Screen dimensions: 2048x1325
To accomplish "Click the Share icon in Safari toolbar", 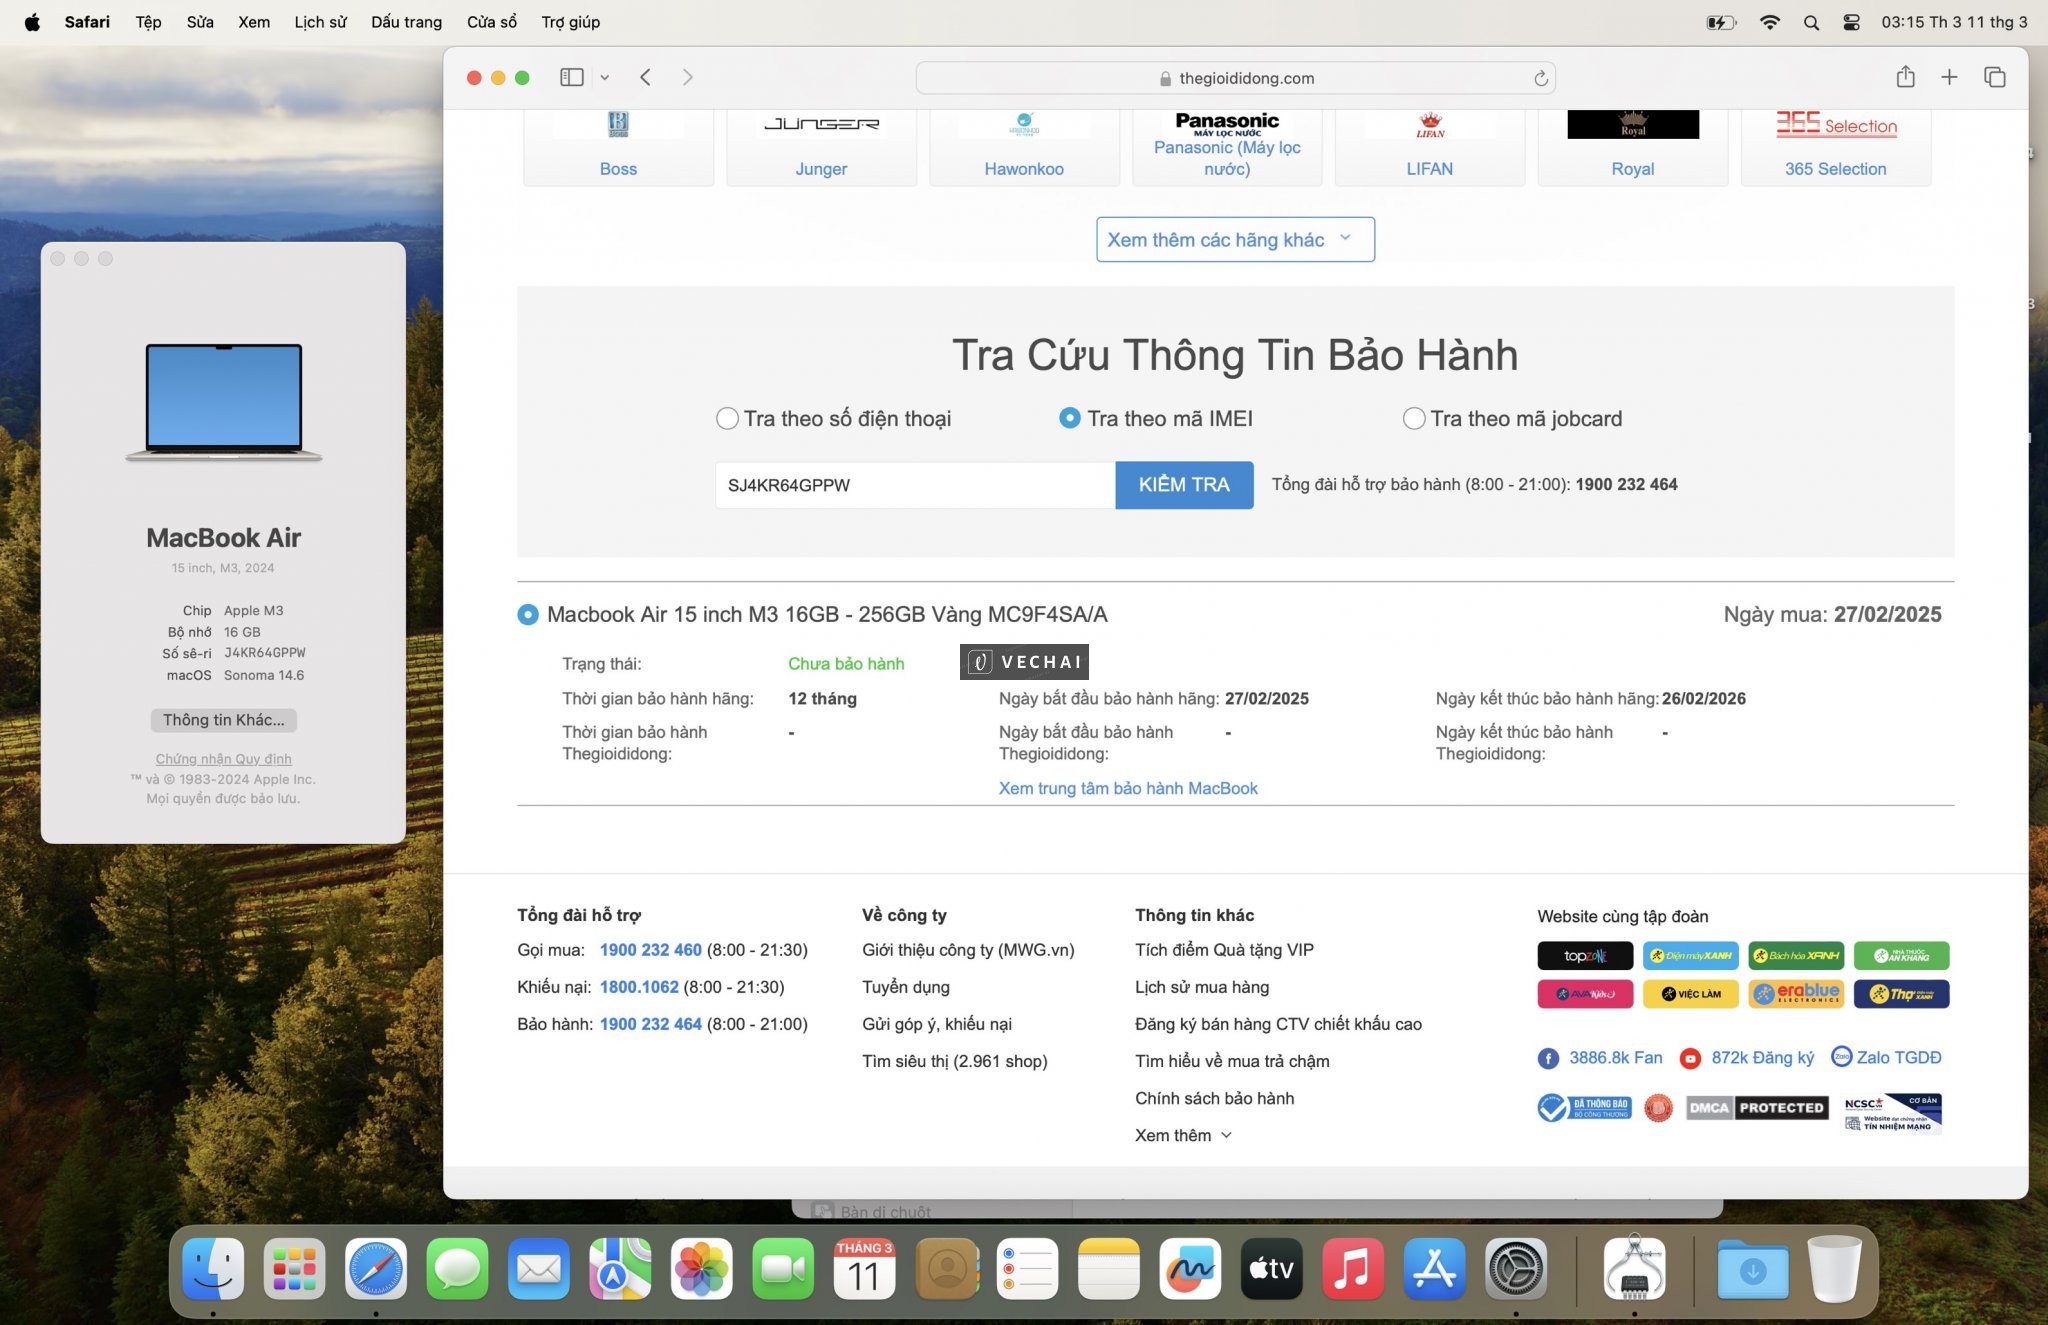I will tap(1905, 77).
